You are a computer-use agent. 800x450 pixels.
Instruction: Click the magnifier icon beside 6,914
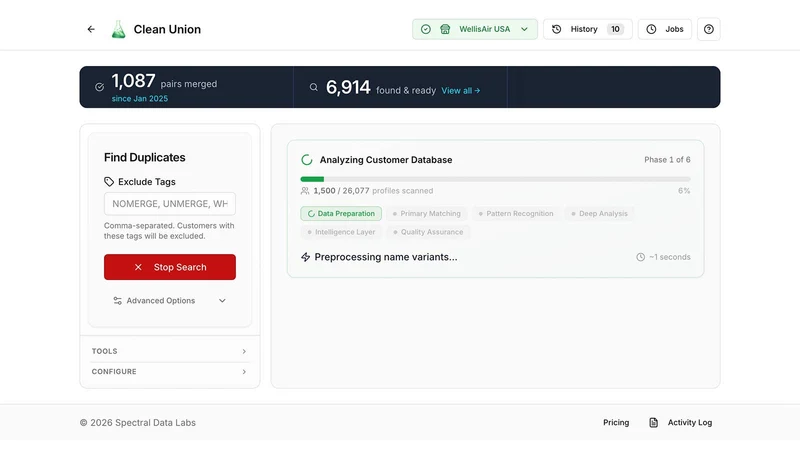tap(313, 87)
